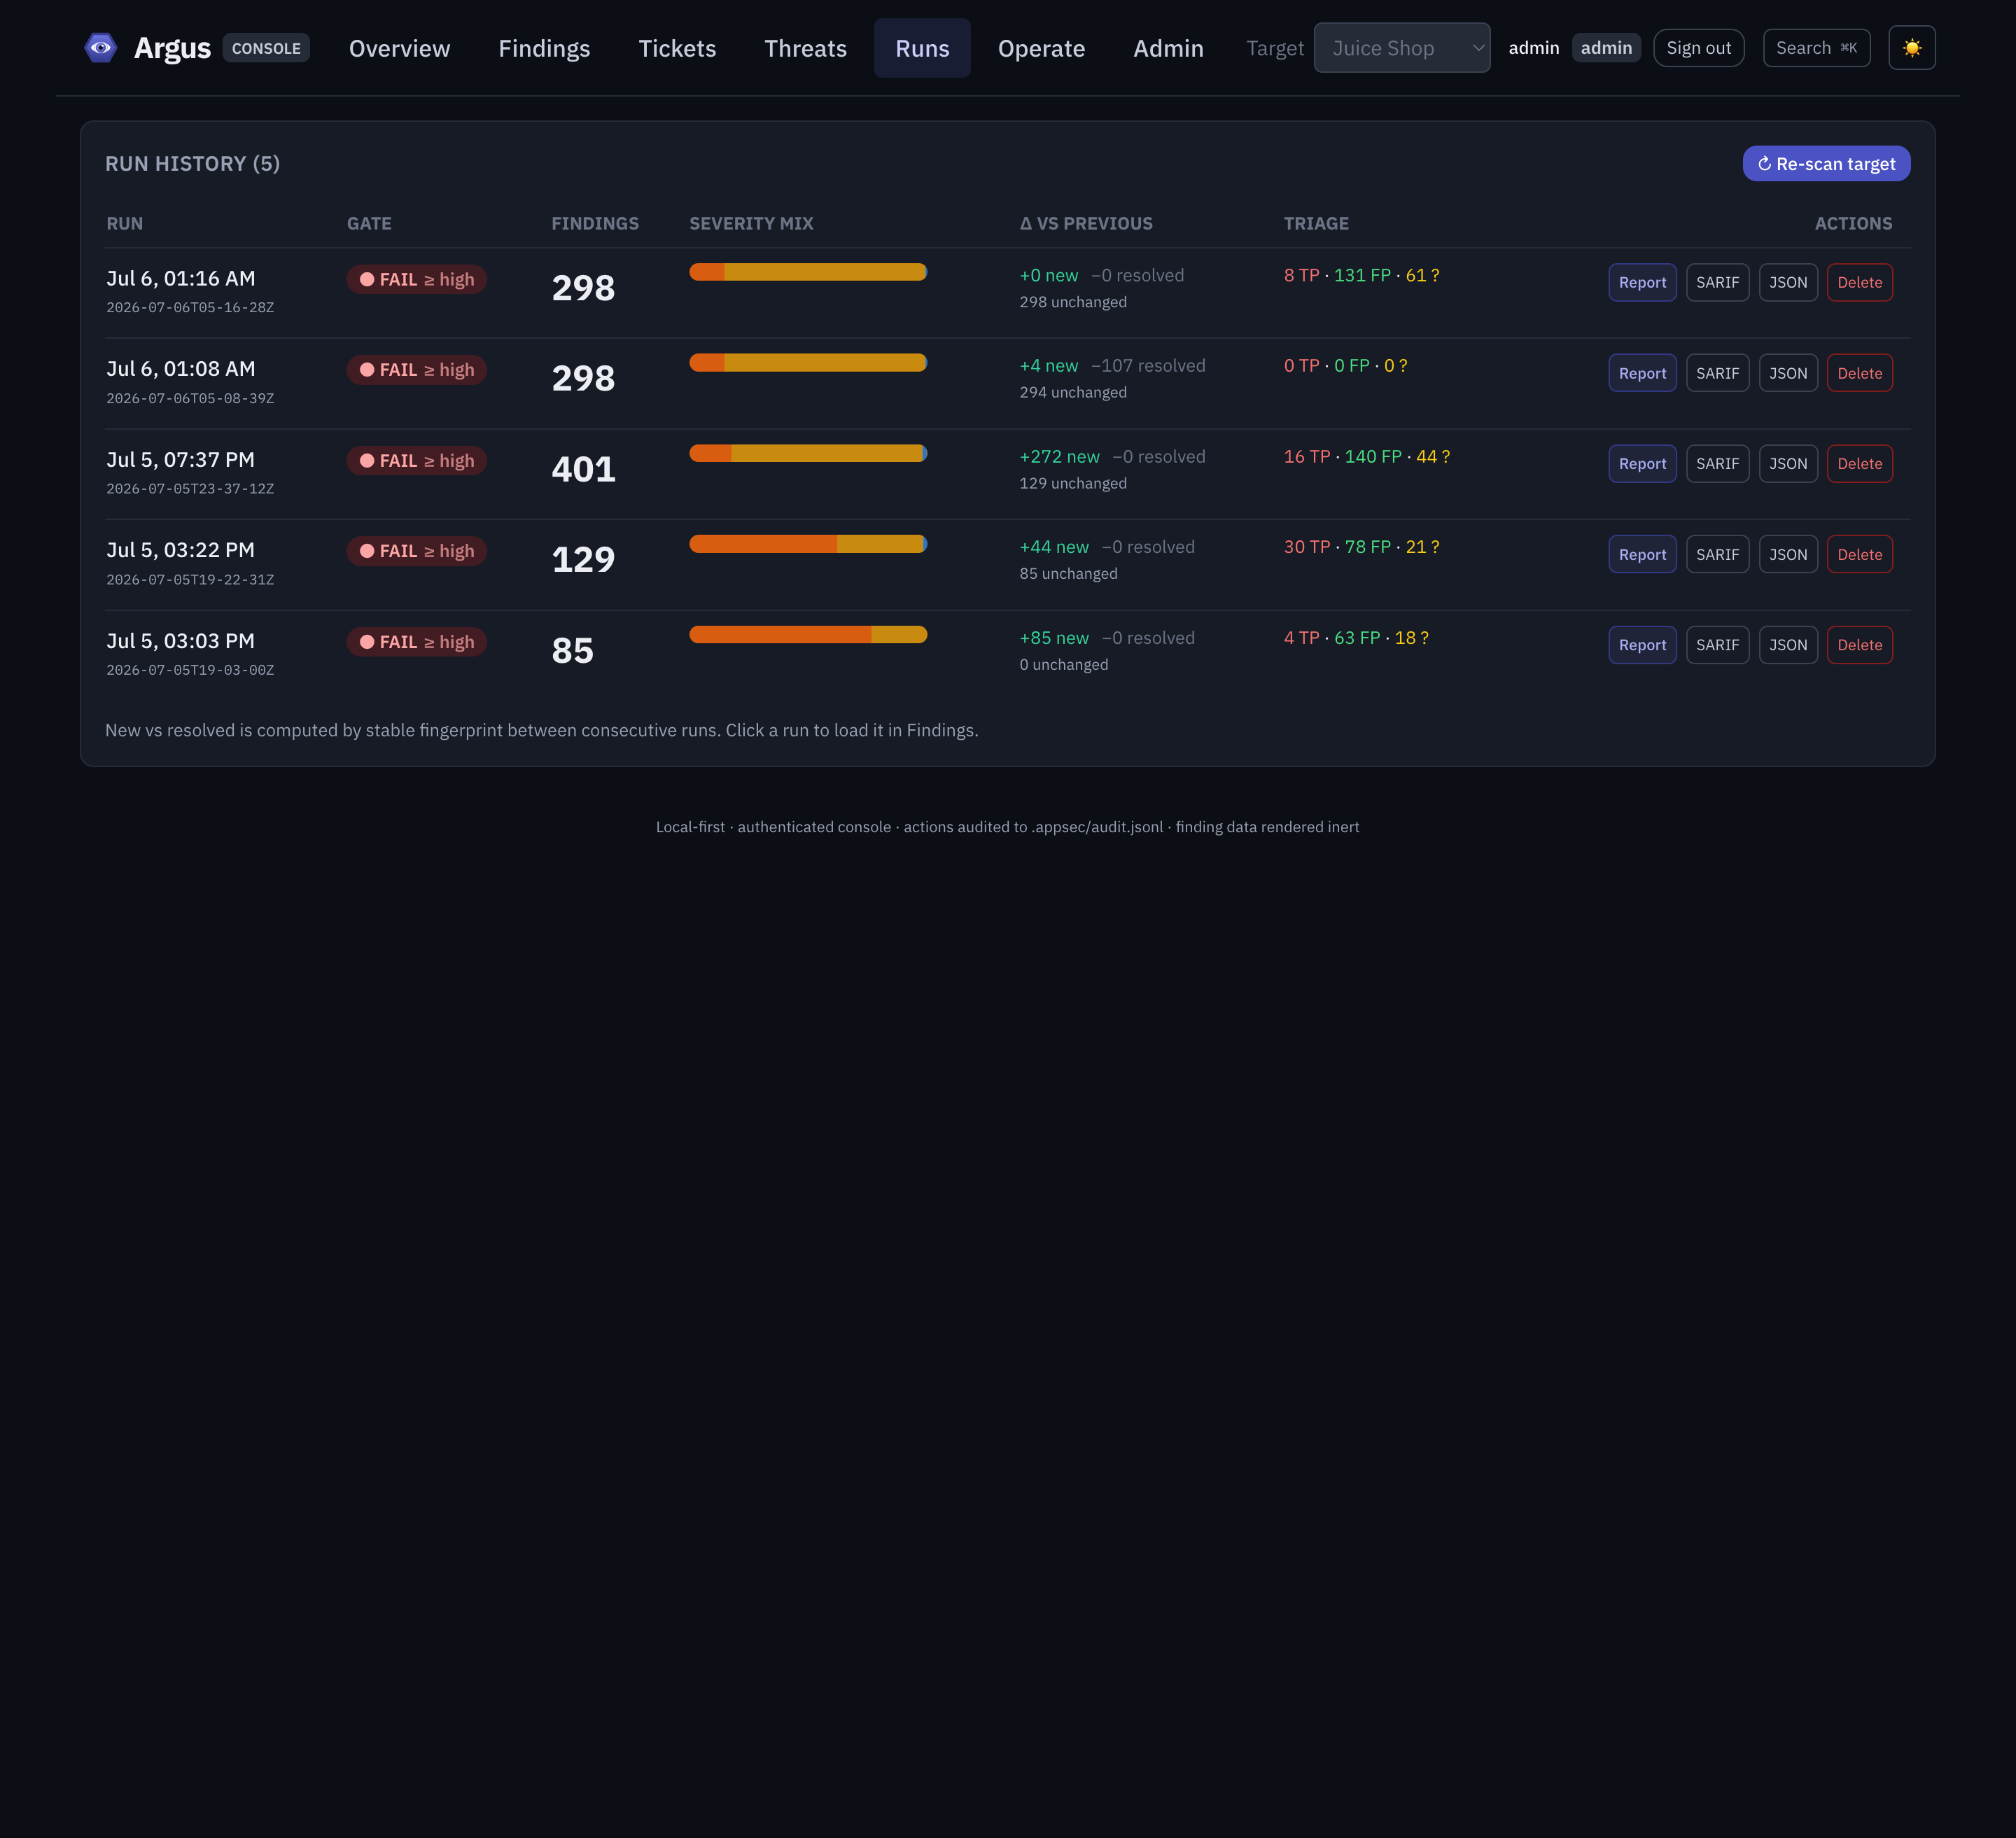Click severity mix bar of the 129 run

click(807, 544)
